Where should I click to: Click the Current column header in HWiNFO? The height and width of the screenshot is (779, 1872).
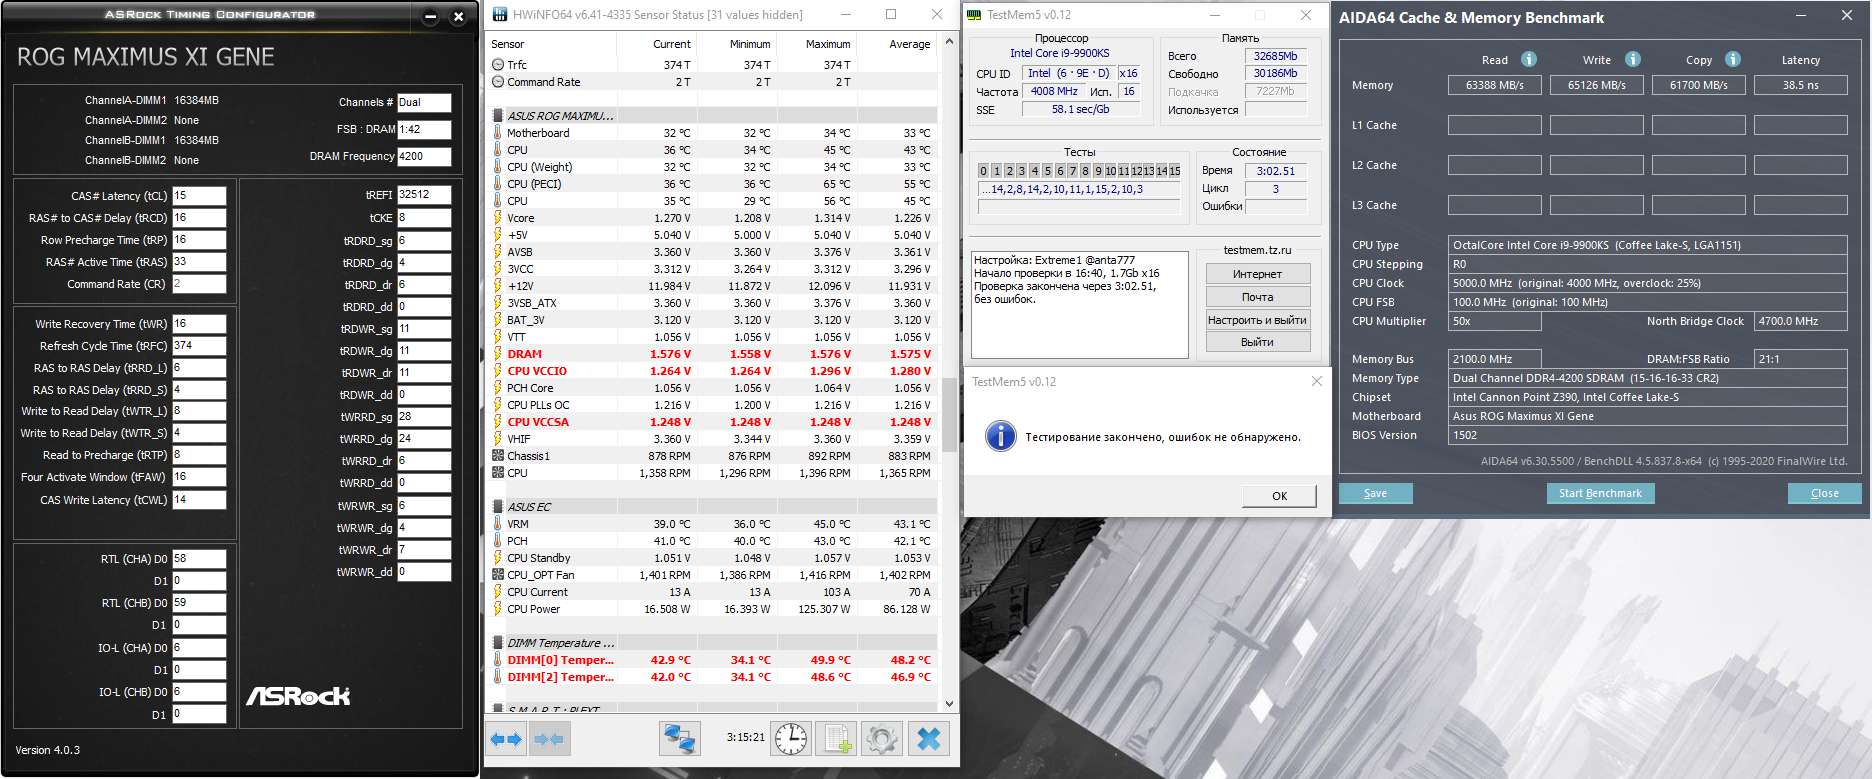pos(656,44)
